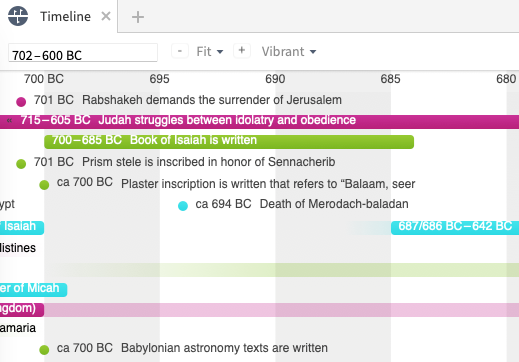This screenshot has width=519, height=362.
Task: Zoom out with the minus button
Action: point(180,51)
